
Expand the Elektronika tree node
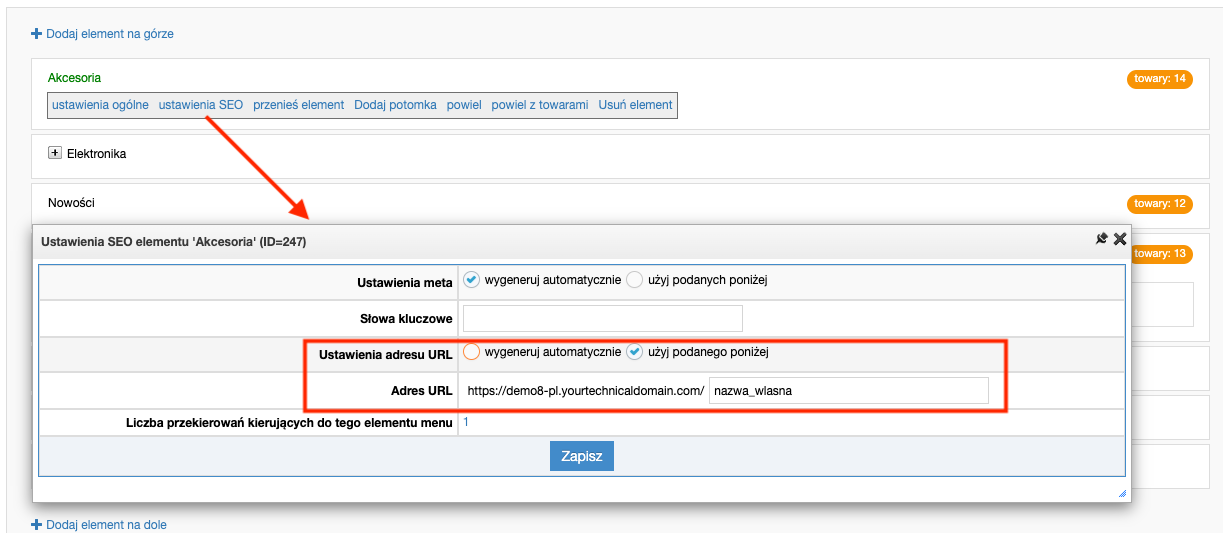coord(54,154)
